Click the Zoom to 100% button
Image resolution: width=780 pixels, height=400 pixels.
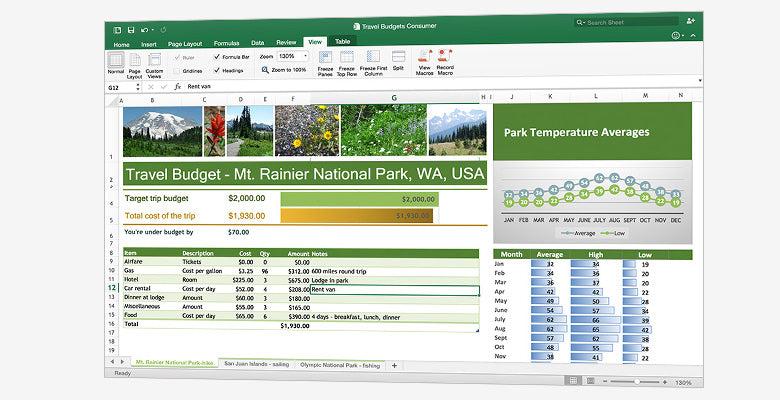click(286, 70)
